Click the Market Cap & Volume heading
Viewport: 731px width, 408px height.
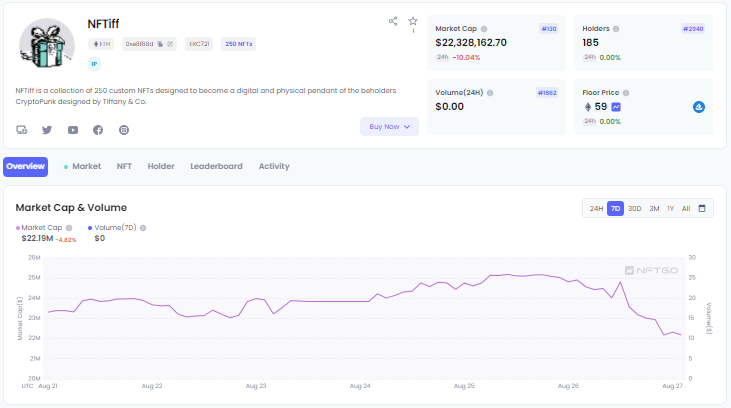[71, 207]
